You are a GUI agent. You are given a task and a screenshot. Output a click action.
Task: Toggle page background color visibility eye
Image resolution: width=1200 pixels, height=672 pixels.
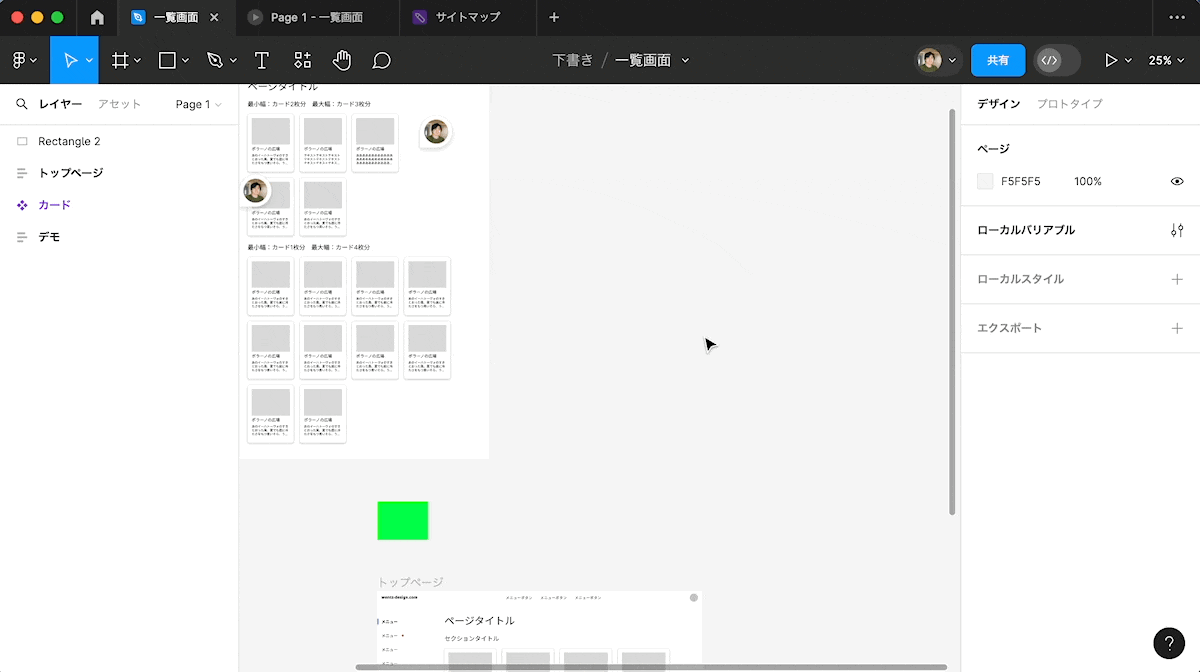[x=1177, y=181]
